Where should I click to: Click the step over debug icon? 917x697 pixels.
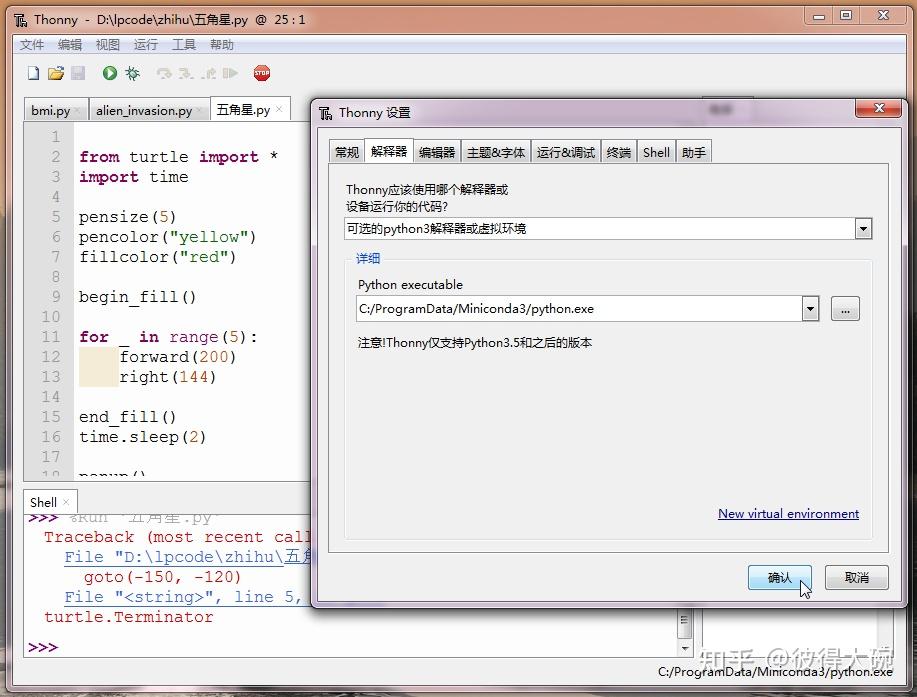(163, 72)
